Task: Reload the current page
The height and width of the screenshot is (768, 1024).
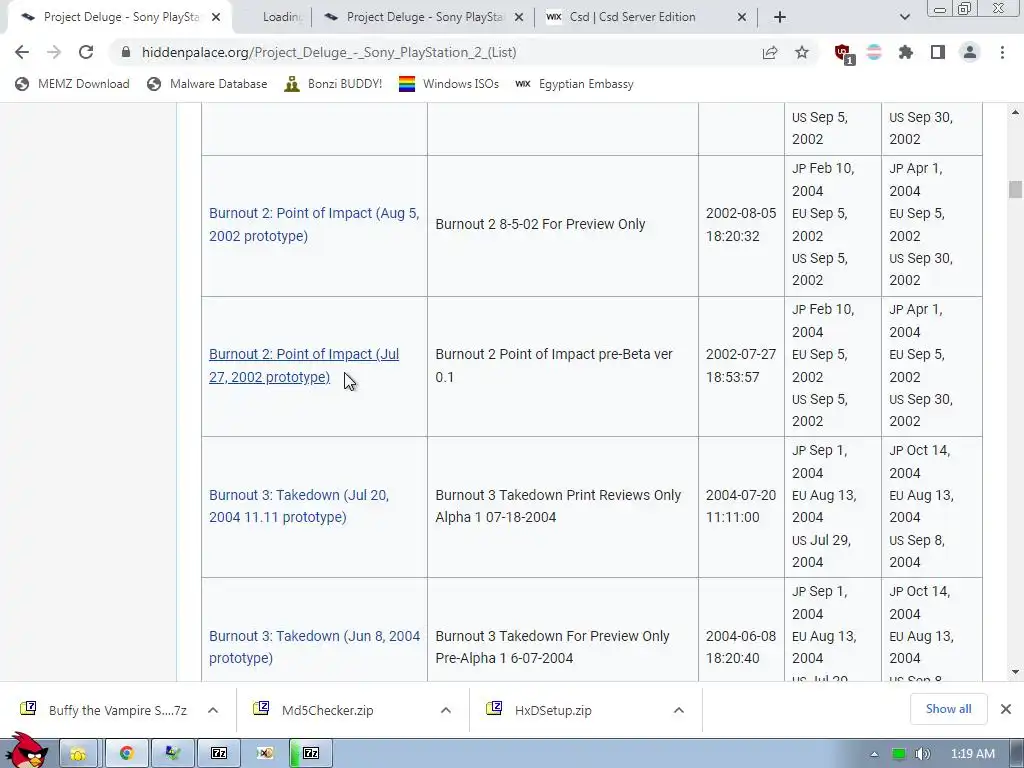Action: [x=86, y=52]
